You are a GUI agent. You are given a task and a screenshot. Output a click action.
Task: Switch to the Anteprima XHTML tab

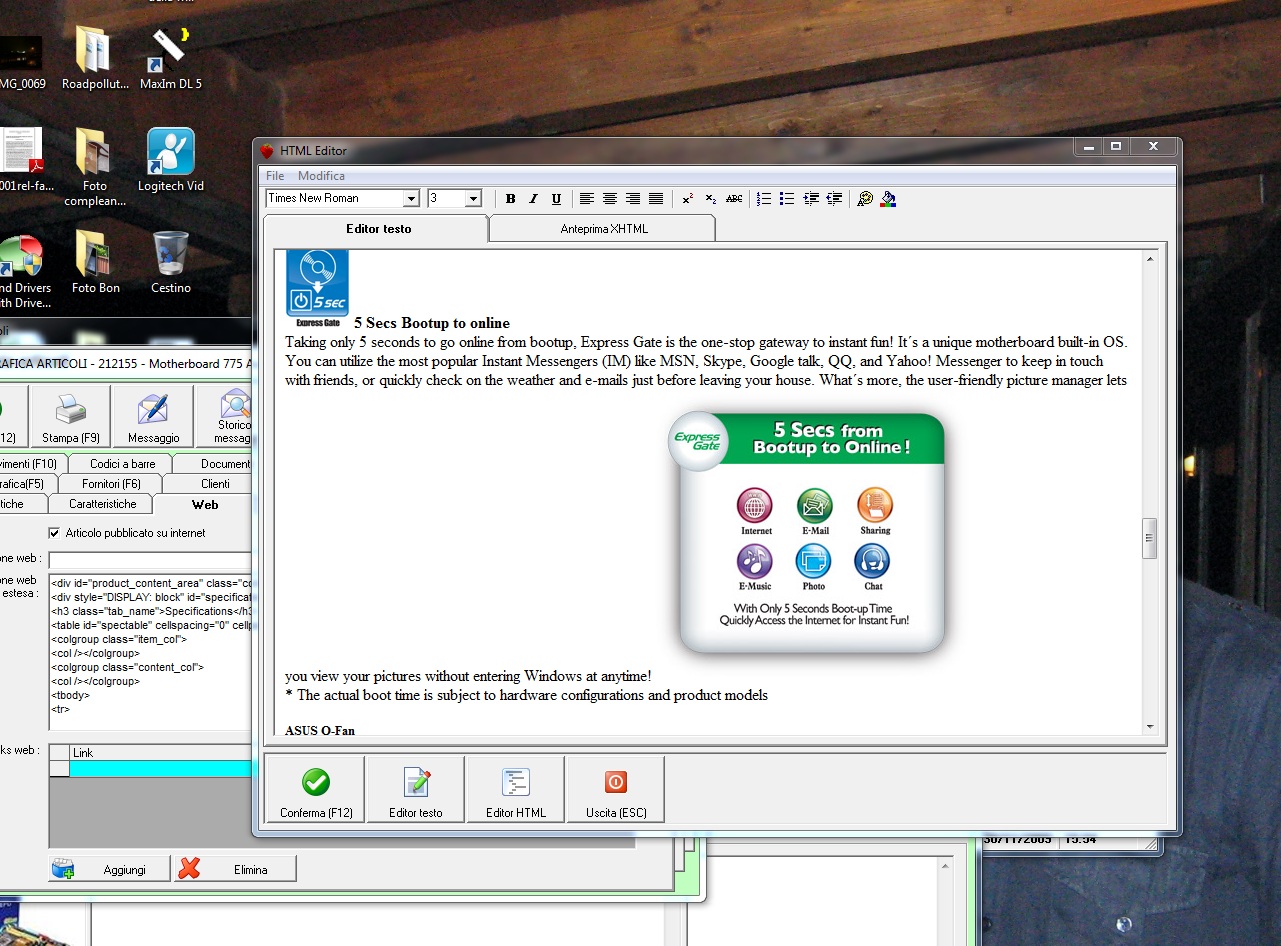point(603,229)
